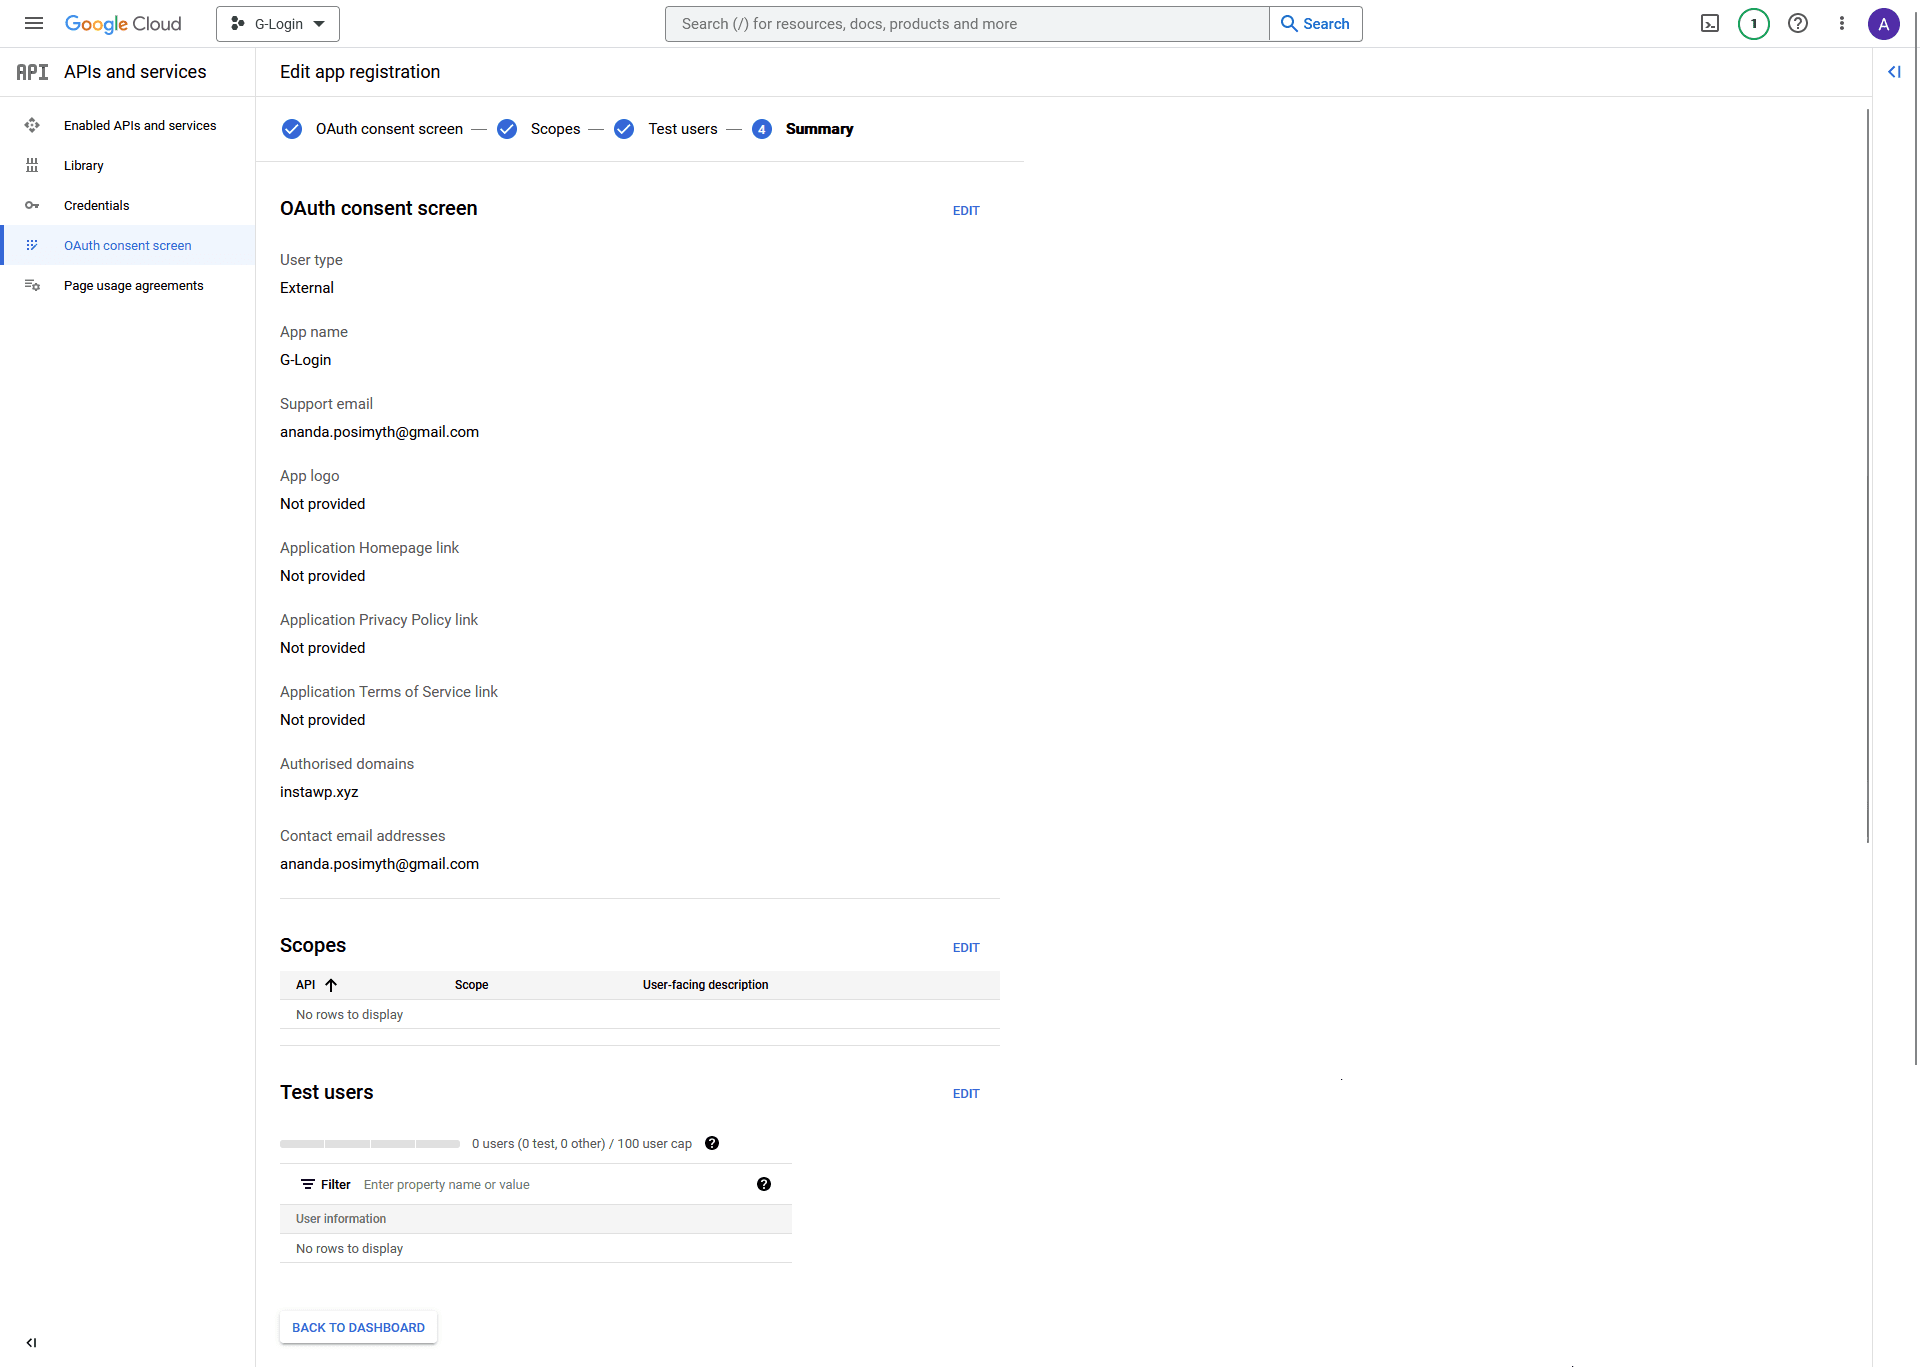Click the Test users step checkmark icon
Viewport: 1920px width, 1370px height.
pos(624,129)
